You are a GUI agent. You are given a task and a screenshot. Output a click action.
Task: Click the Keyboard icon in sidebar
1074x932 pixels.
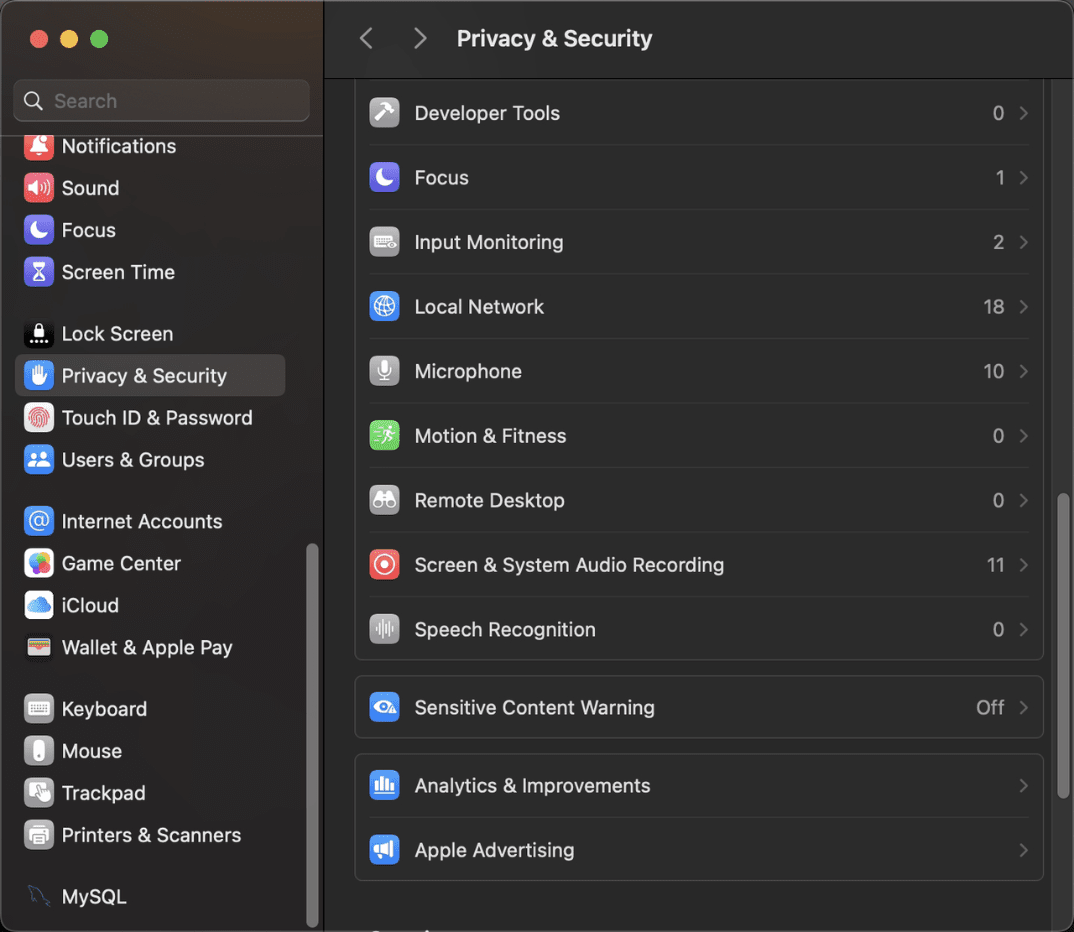coord(39,709)
